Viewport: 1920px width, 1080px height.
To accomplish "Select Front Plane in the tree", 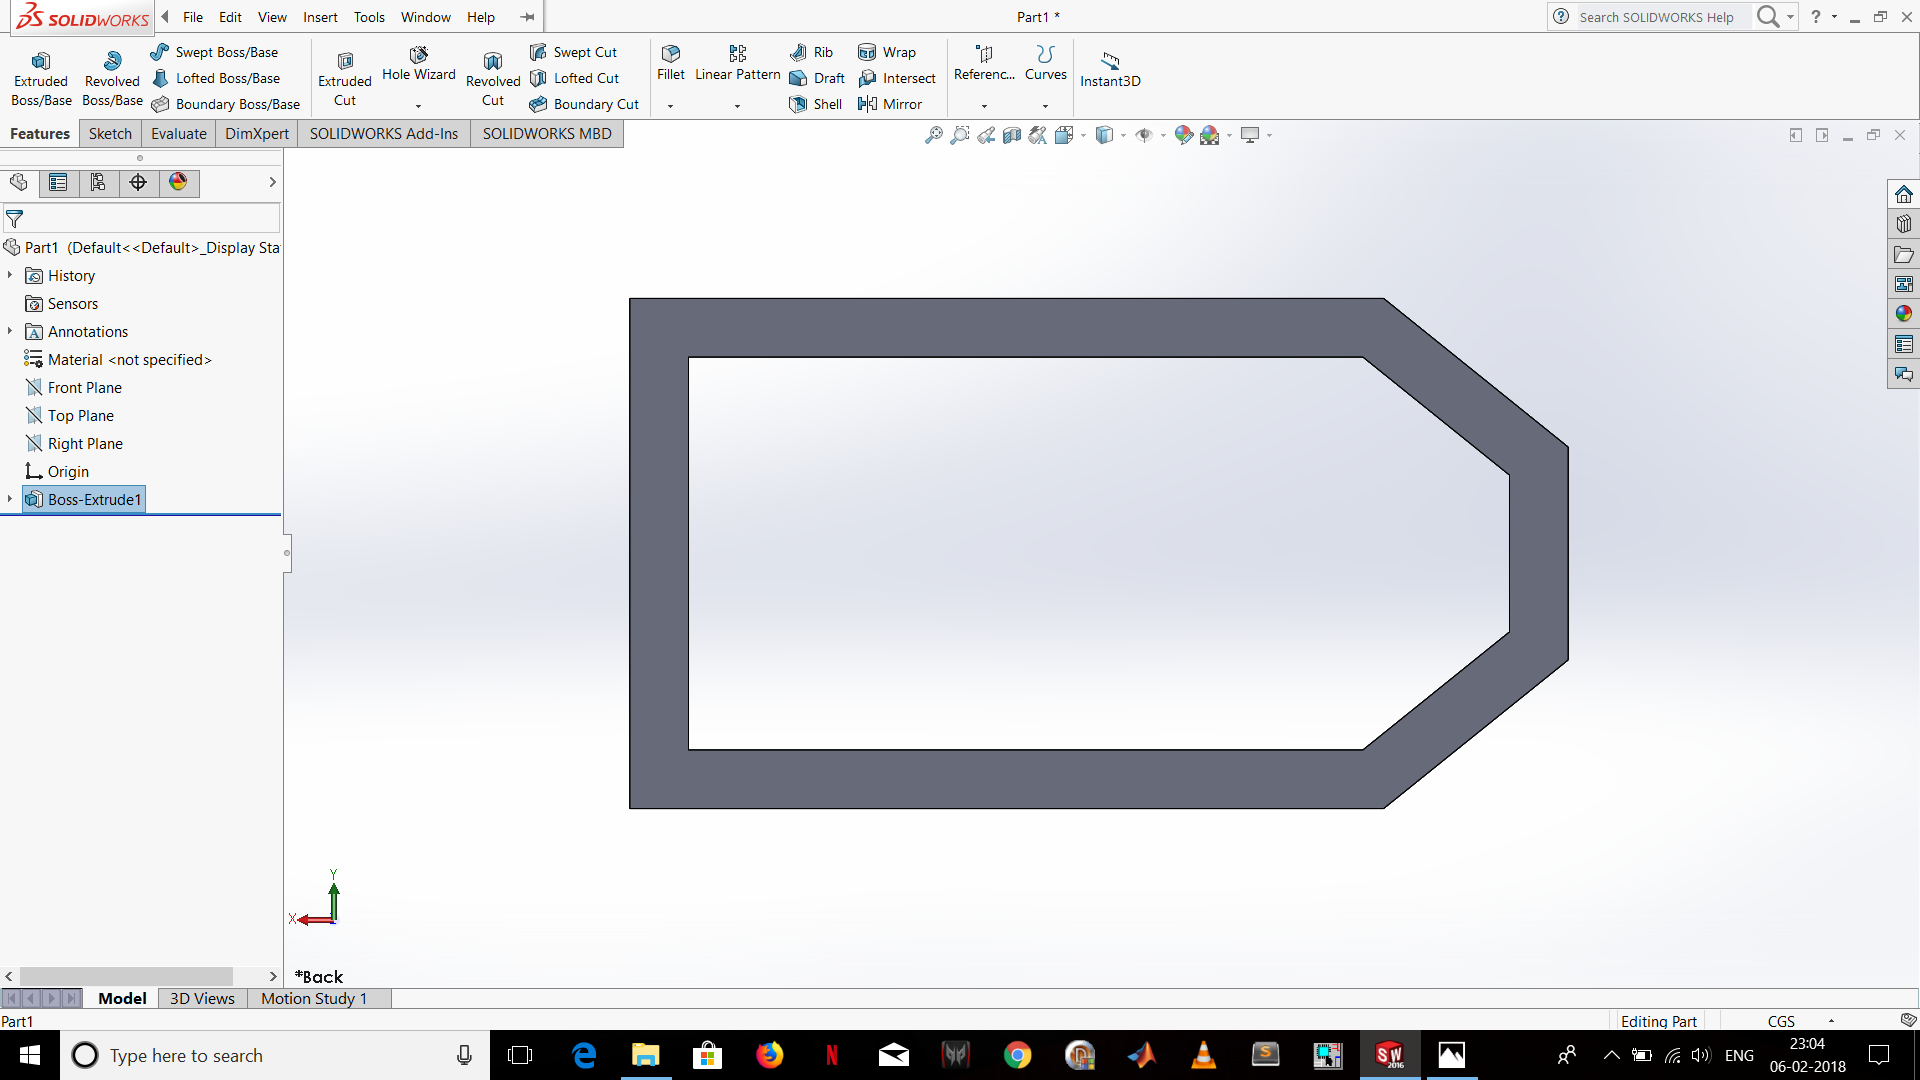I will click(74, 388).
